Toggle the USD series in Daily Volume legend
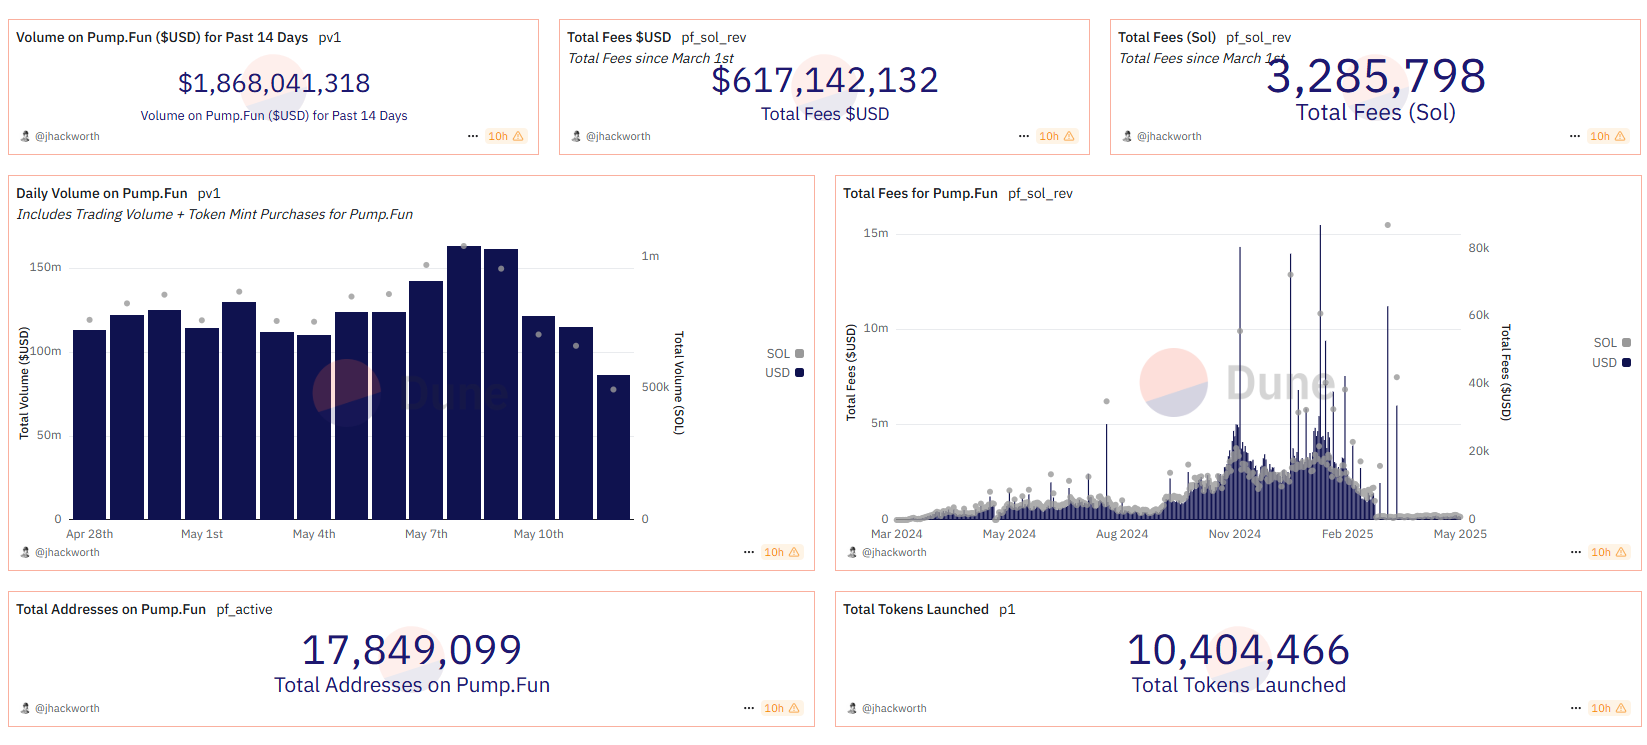Viewport: 1647px width, 745px height. pos(785,373)
